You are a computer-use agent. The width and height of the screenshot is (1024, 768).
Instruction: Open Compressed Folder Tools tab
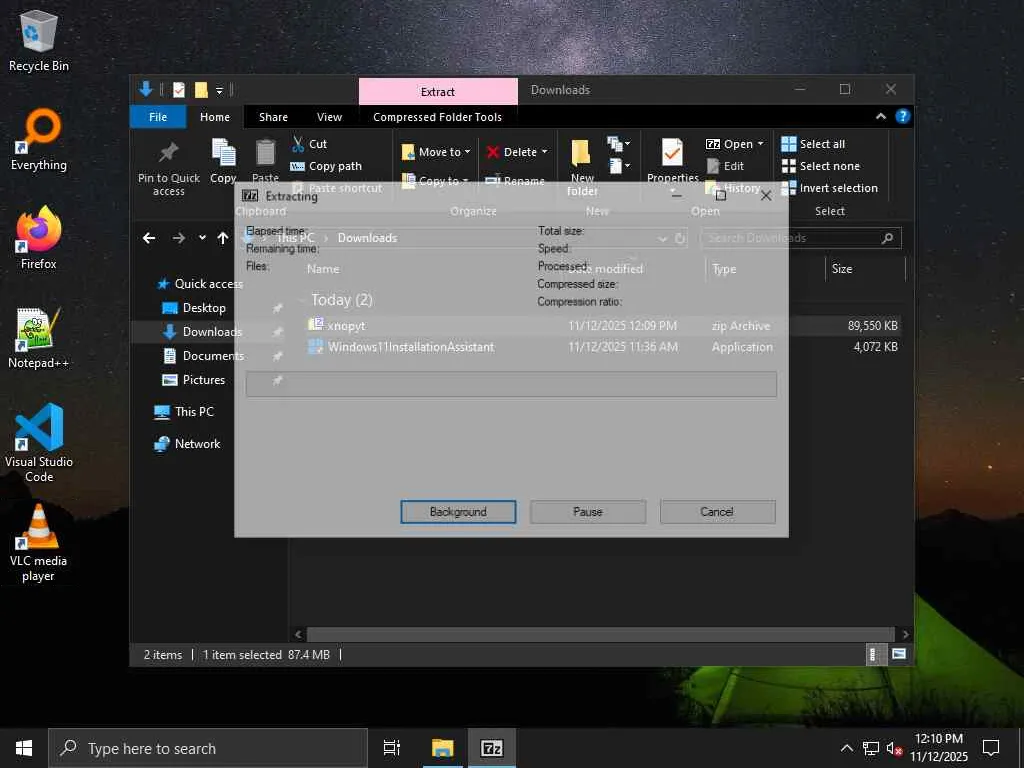438,117
